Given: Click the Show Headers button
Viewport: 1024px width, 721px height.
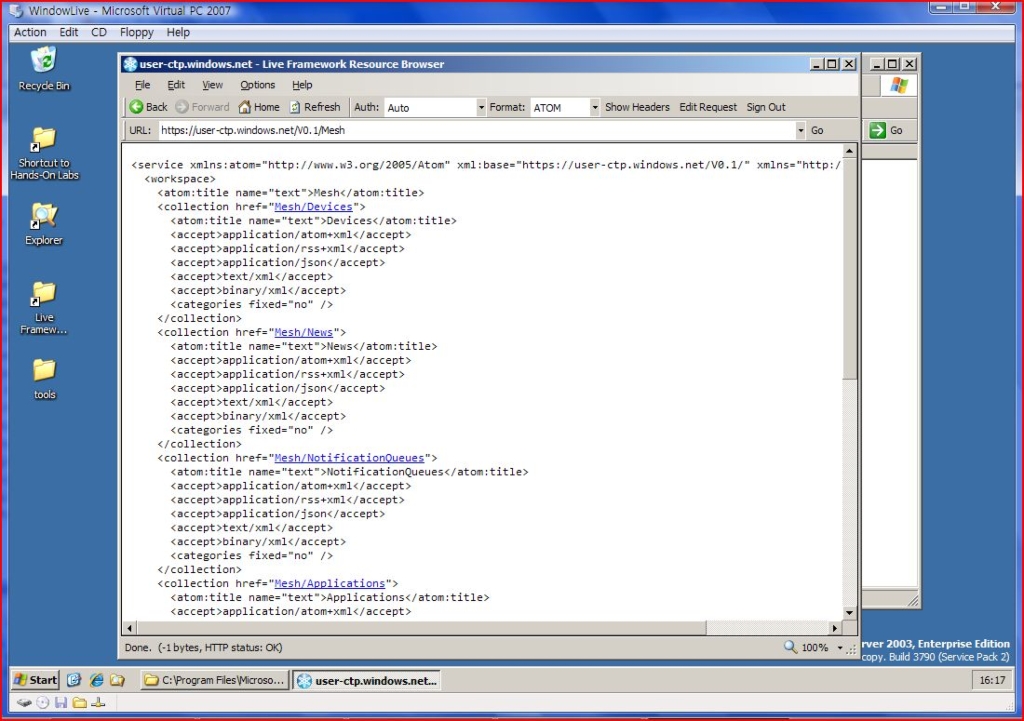Looking at the screenshot, I should pyautogui.click(x=637, y=107).
